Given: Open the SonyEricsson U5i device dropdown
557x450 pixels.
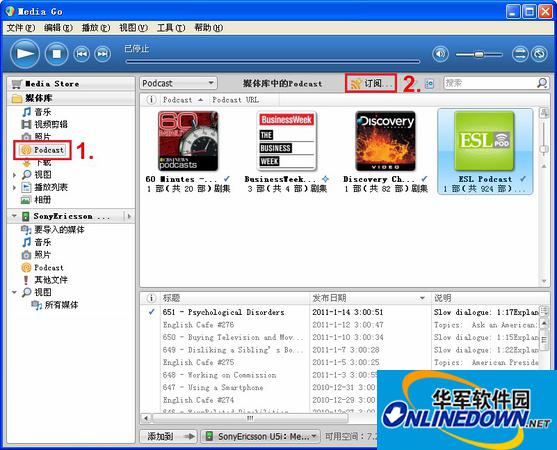Looking at the screenshot, I should pos(260,437).
